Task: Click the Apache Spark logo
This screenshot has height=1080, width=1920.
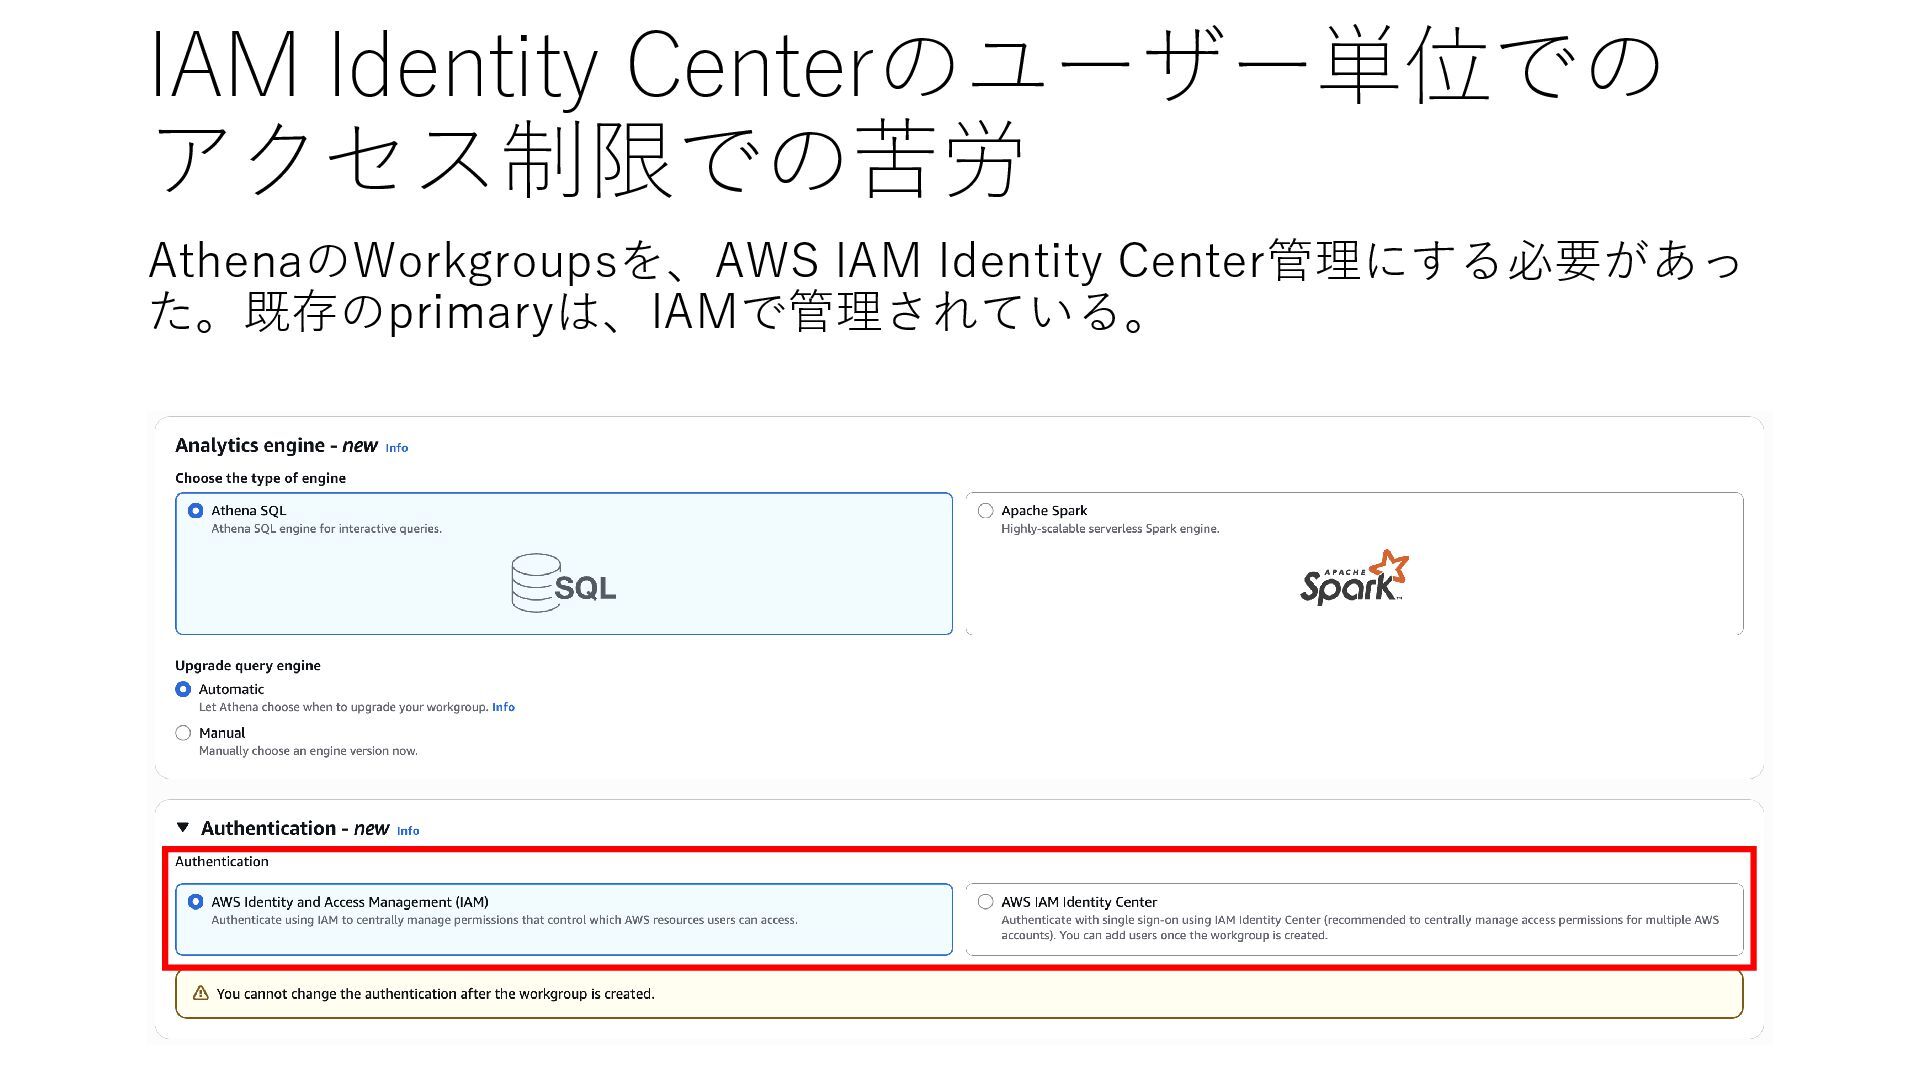Action: 1354,578
